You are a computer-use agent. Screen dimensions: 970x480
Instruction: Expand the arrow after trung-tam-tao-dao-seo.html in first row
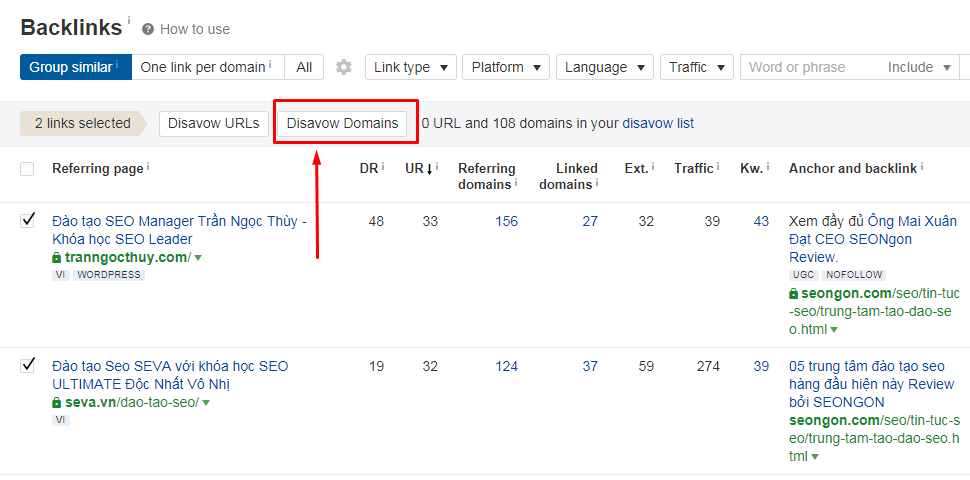[x=834, y=330]
